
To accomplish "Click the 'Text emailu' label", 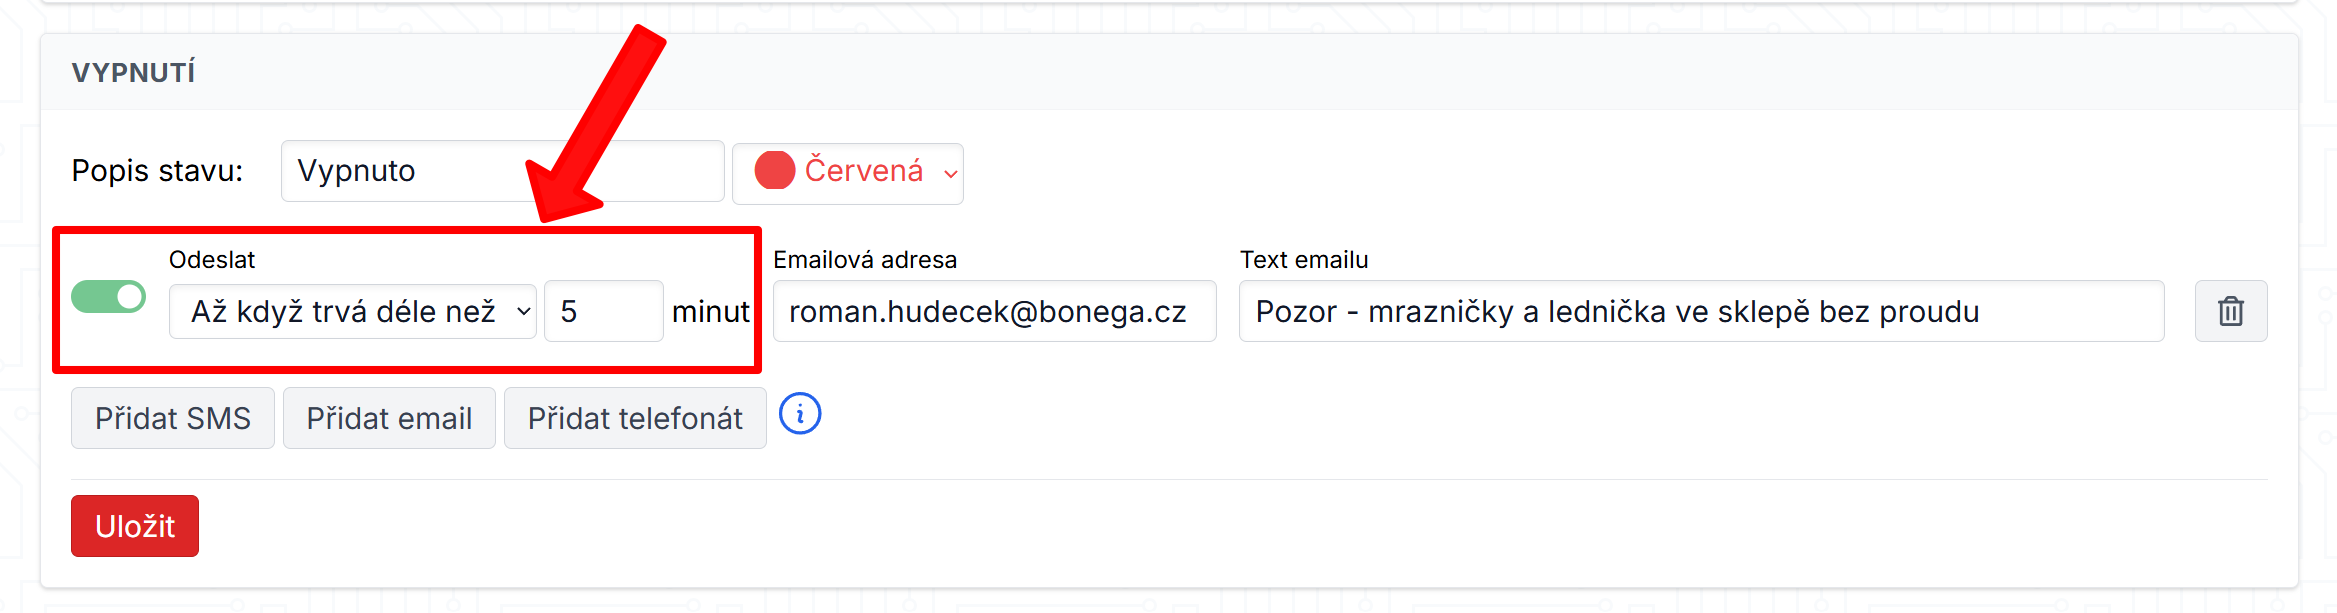I will 1304,260.
